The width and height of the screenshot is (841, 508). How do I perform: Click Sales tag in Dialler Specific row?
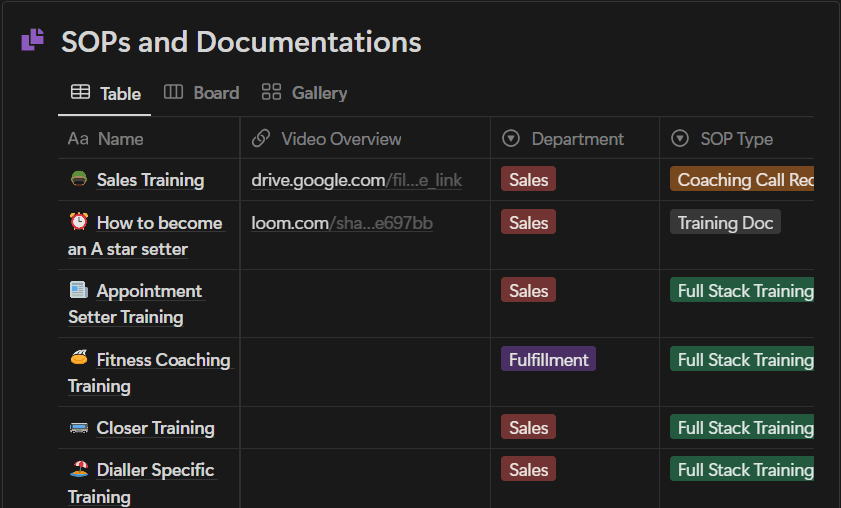[528, 469]
